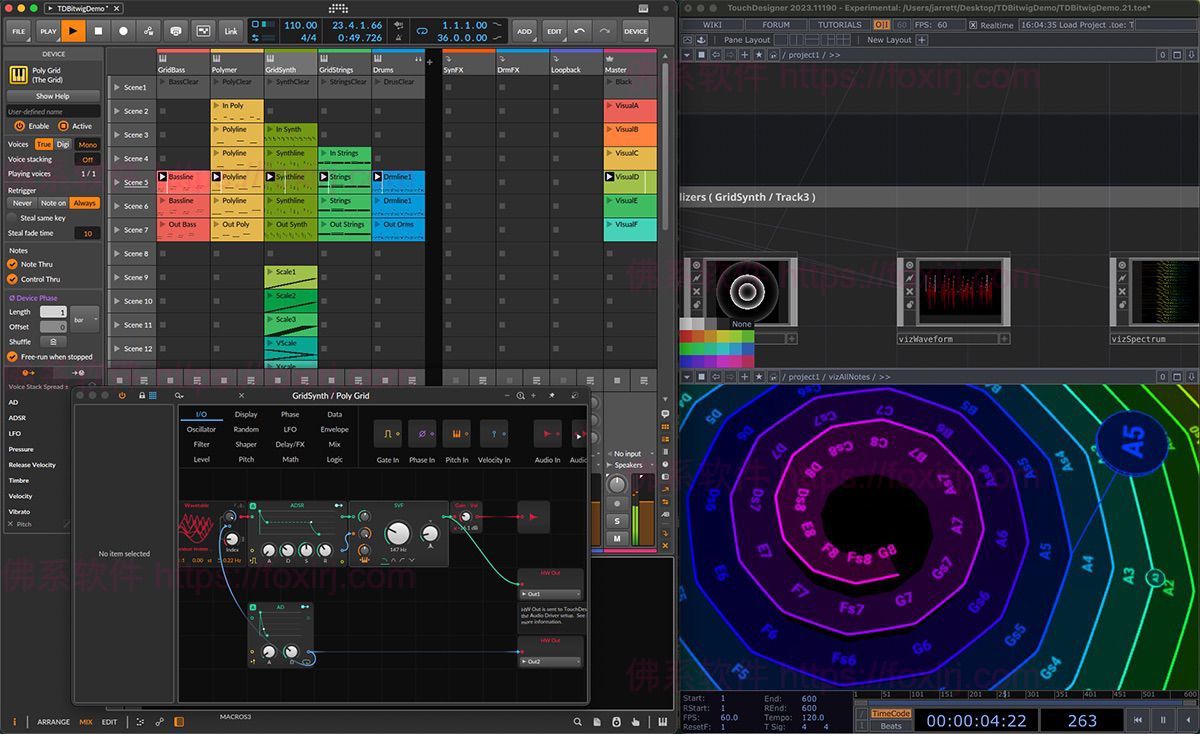Open the WIKI menu in TouchDesigner
Screen dimensions: 1200x734
tap(713, 25)
